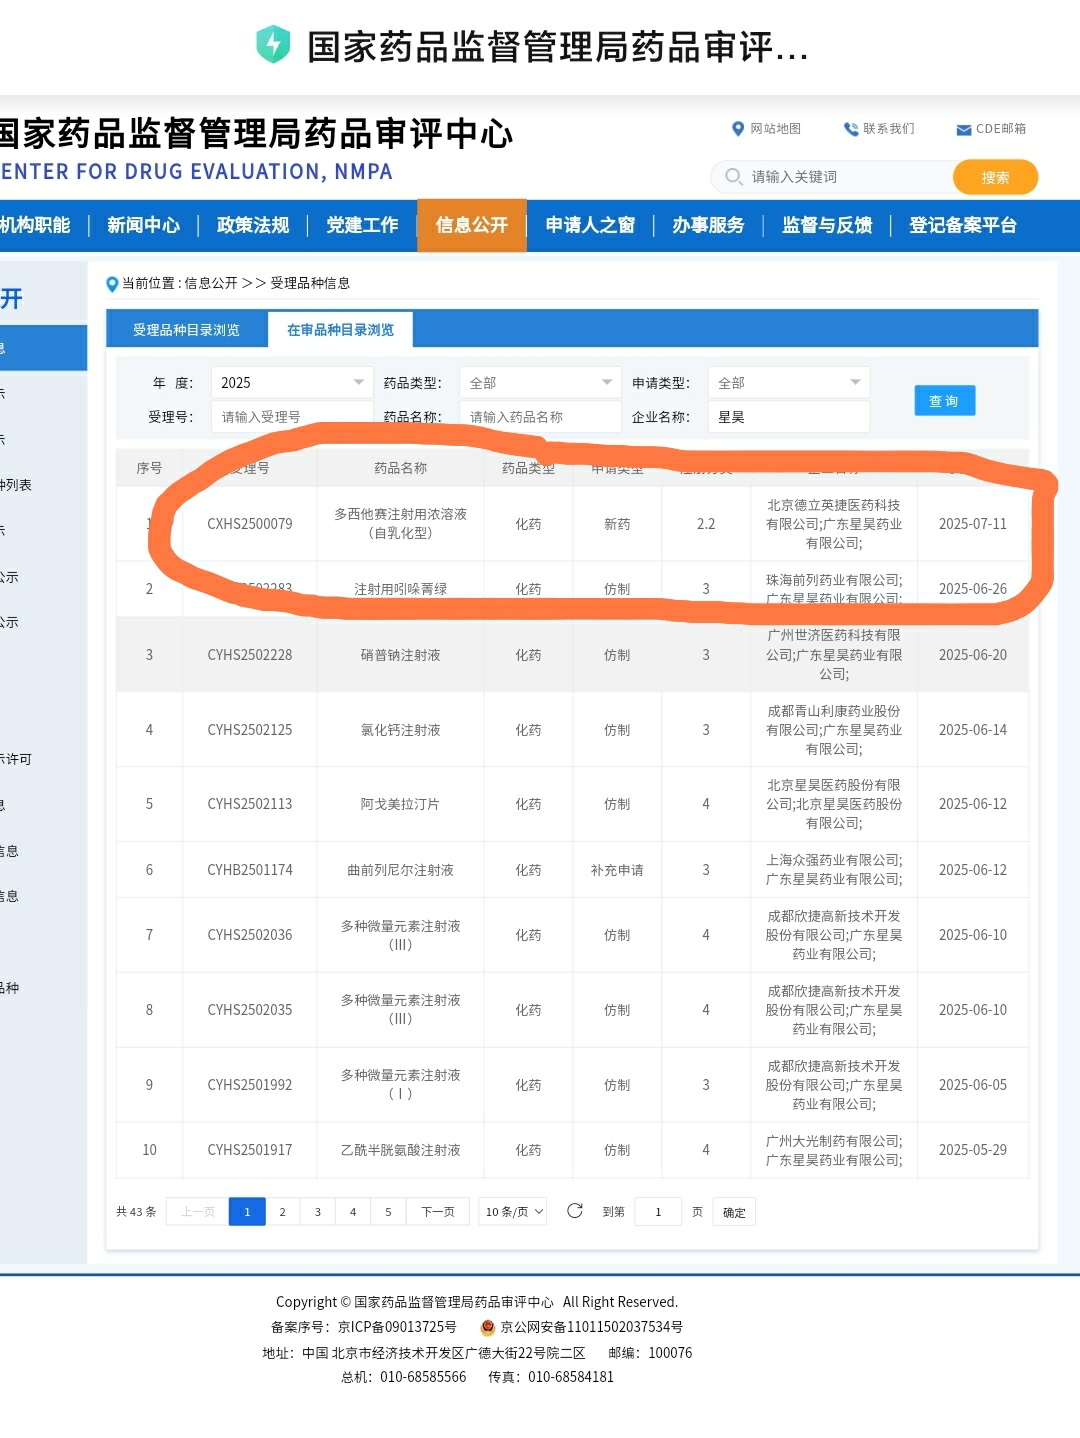Open the 10条/页 page size dropdown

pyautogui.click(x=513, y=1212)
